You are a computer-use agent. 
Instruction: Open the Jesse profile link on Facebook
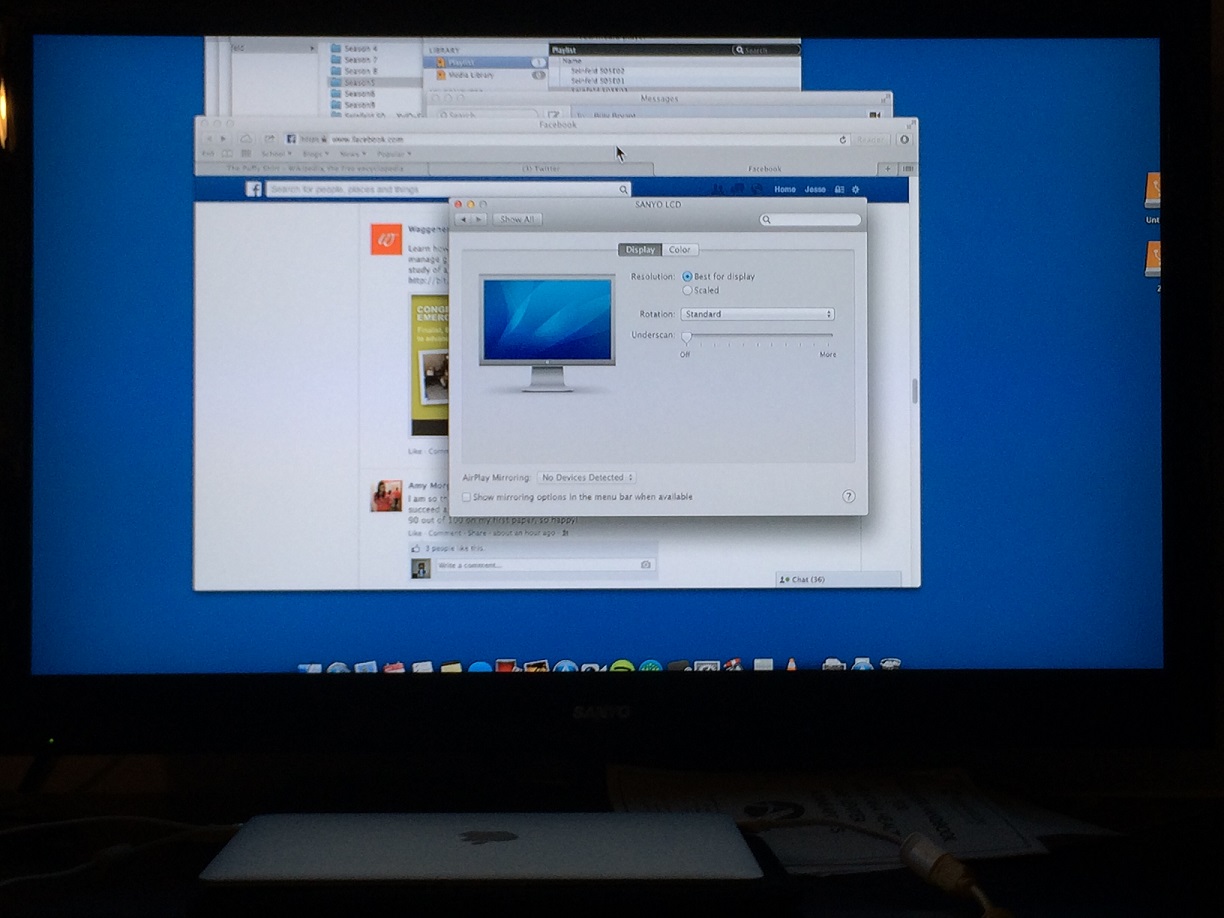pos(815,189)
